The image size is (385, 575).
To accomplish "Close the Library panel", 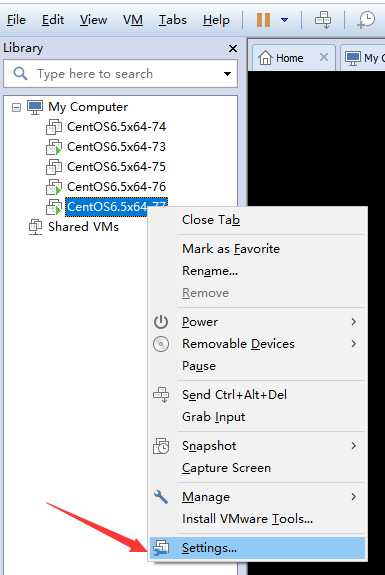I will 232,48.
